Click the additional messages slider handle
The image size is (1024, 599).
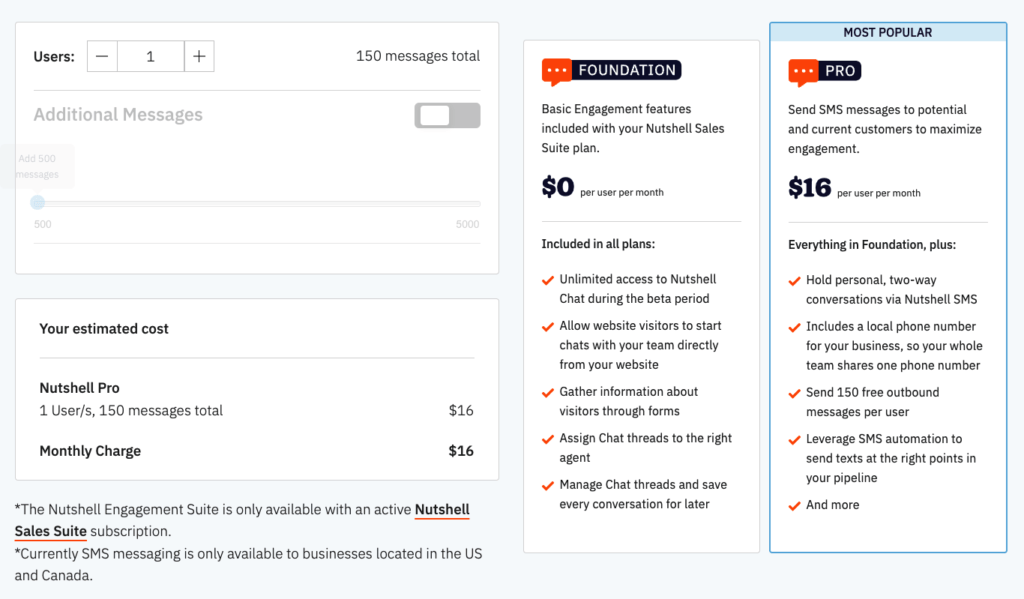click(38, 202)
